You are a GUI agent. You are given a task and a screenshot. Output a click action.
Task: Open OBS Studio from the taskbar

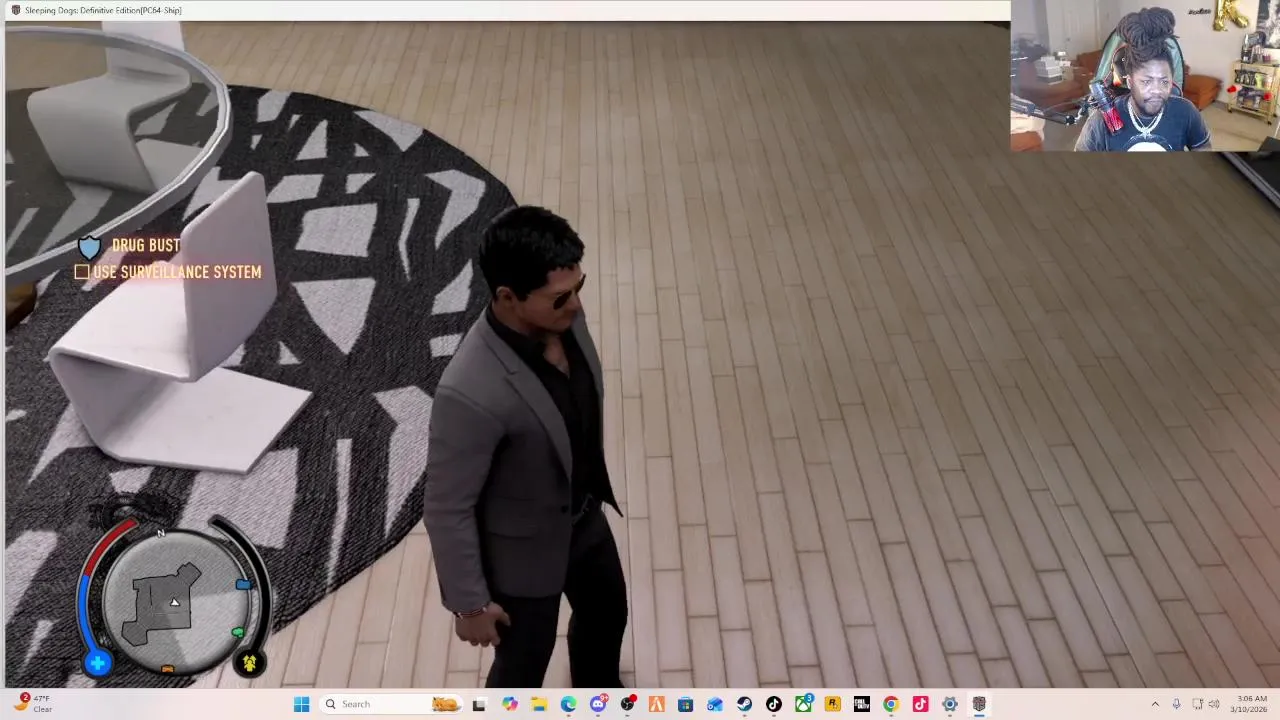point(627,704)
